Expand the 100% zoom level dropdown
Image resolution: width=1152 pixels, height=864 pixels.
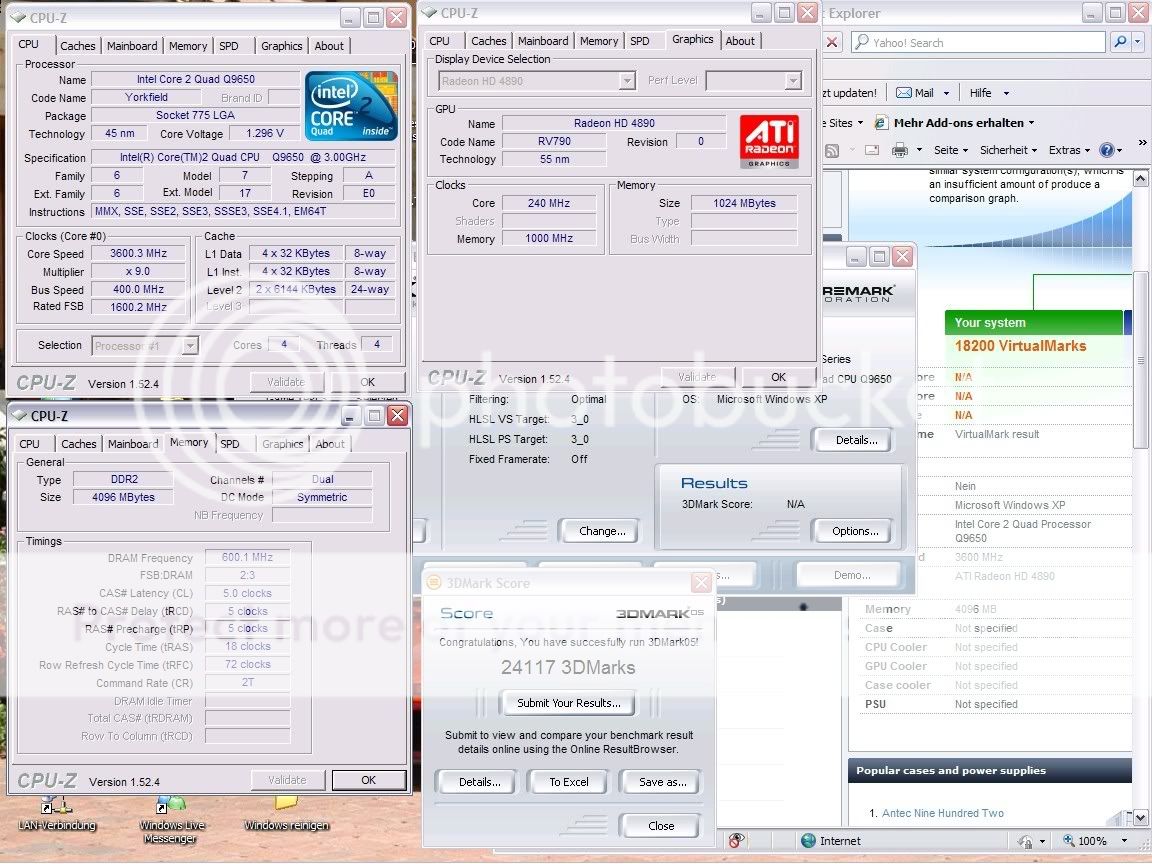point(1125,841)
